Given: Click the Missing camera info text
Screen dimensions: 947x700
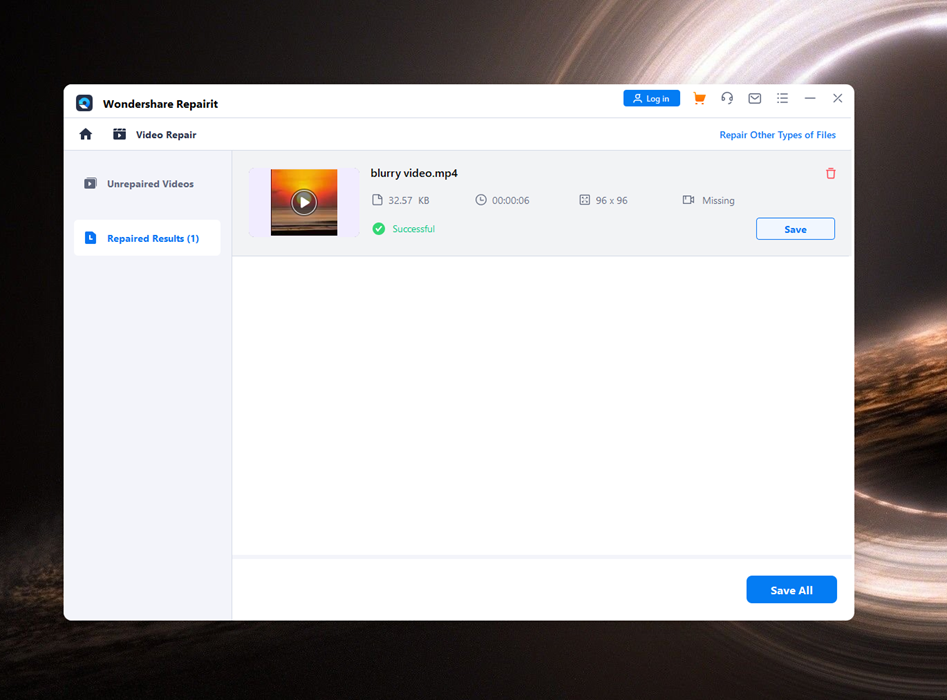Looking at the screenshot, I should pos(718,201).
